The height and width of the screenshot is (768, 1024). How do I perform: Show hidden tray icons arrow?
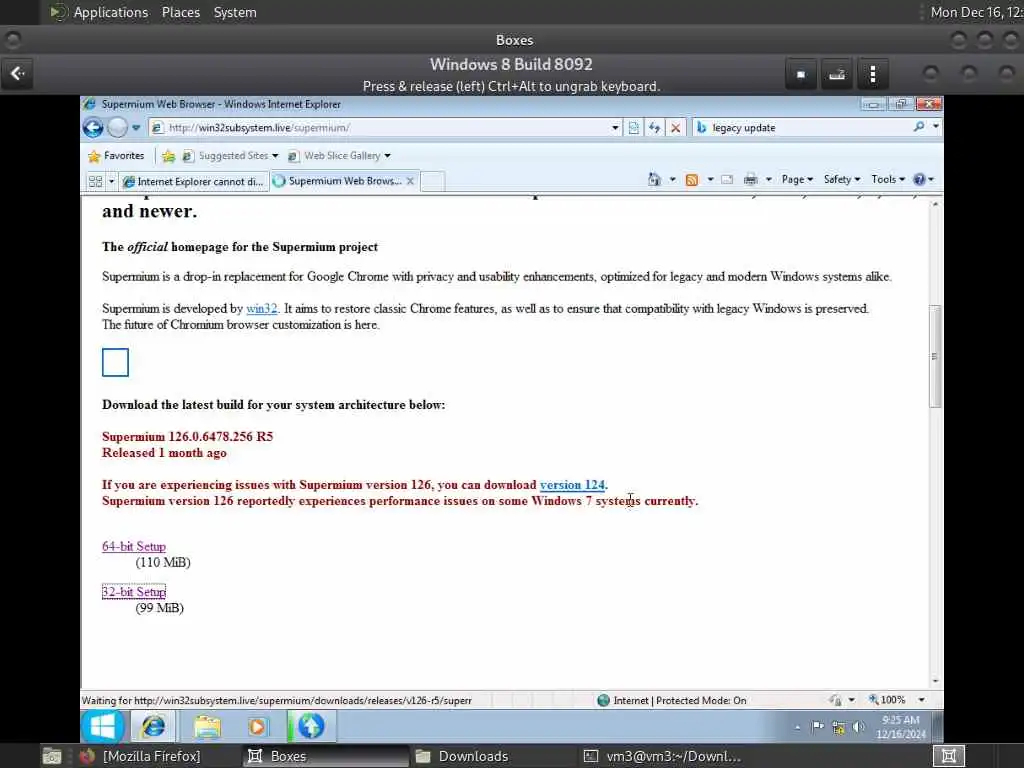pos(797,727)
